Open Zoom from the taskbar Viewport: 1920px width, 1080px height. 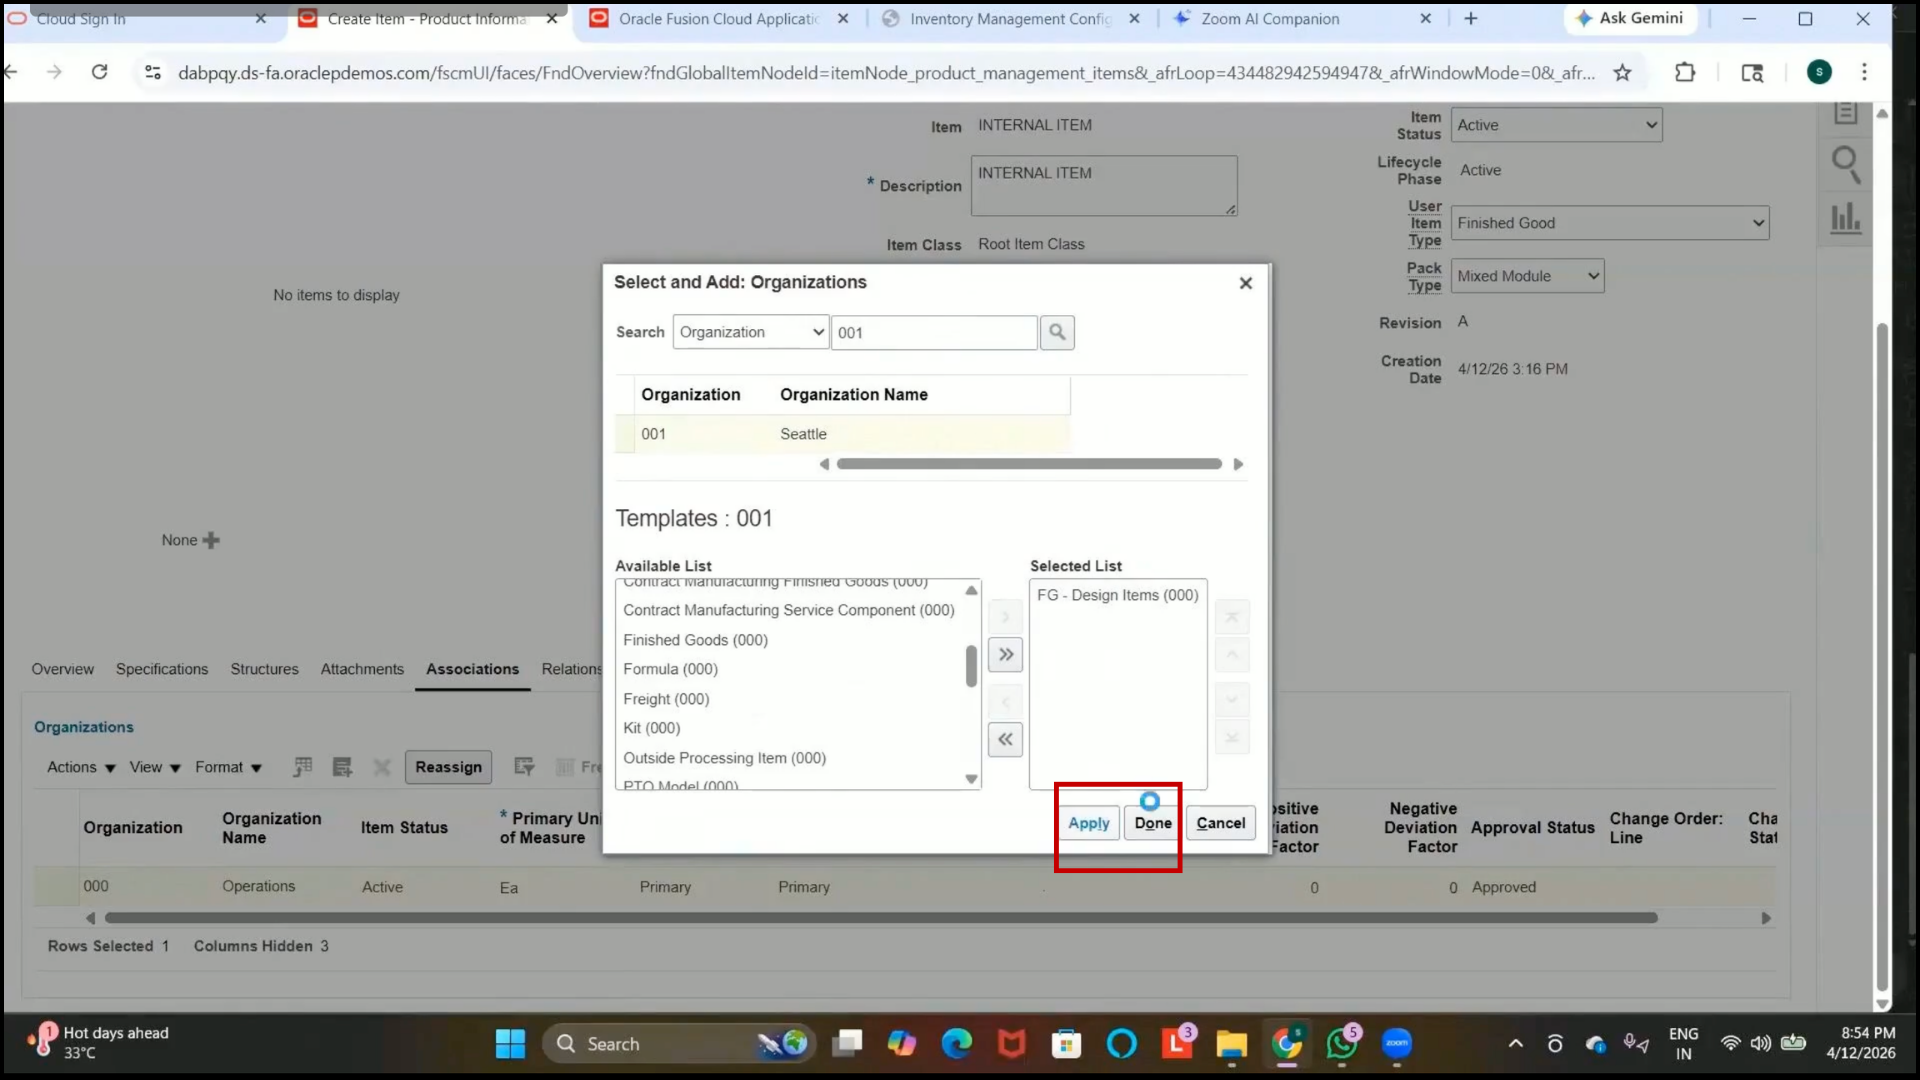coord(1397,1044)
